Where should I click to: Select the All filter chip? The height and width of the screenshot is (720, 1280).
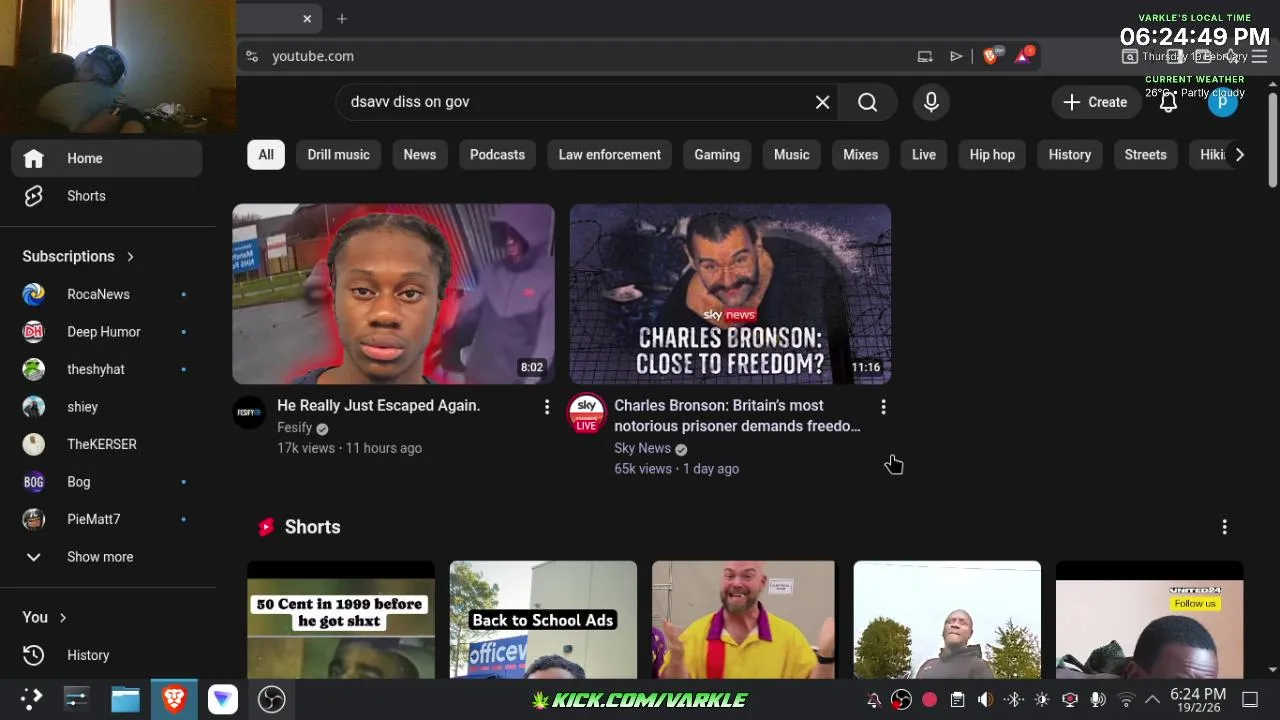click(266, 155)
